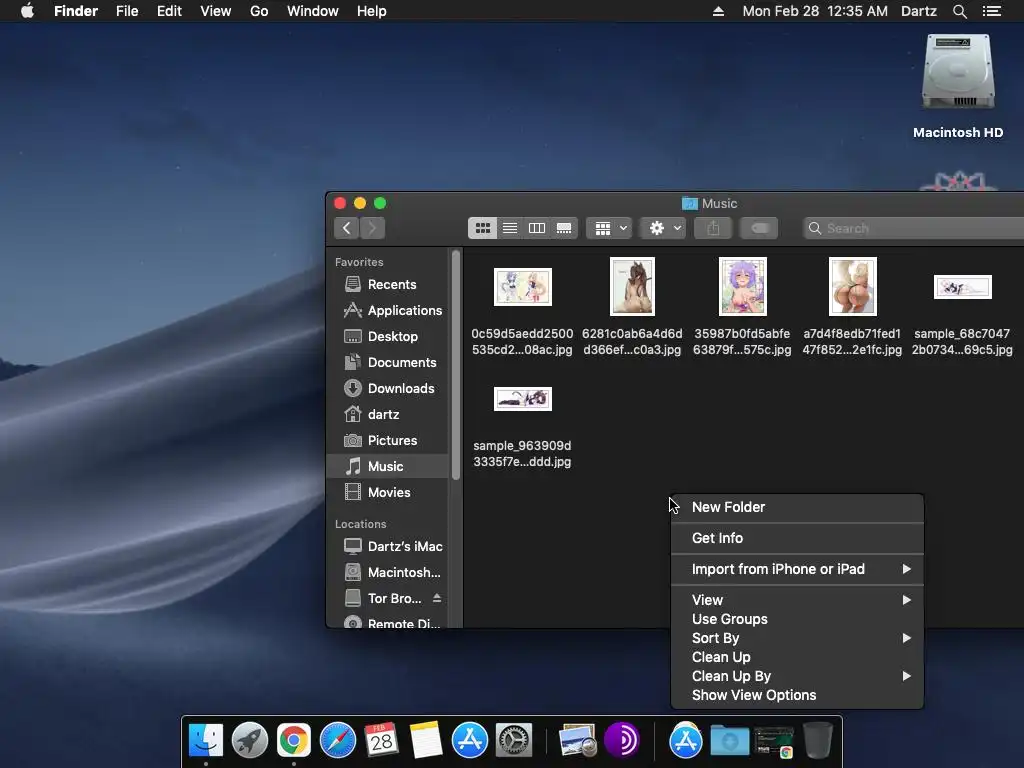Go forward in Finder window

point(372,228)
